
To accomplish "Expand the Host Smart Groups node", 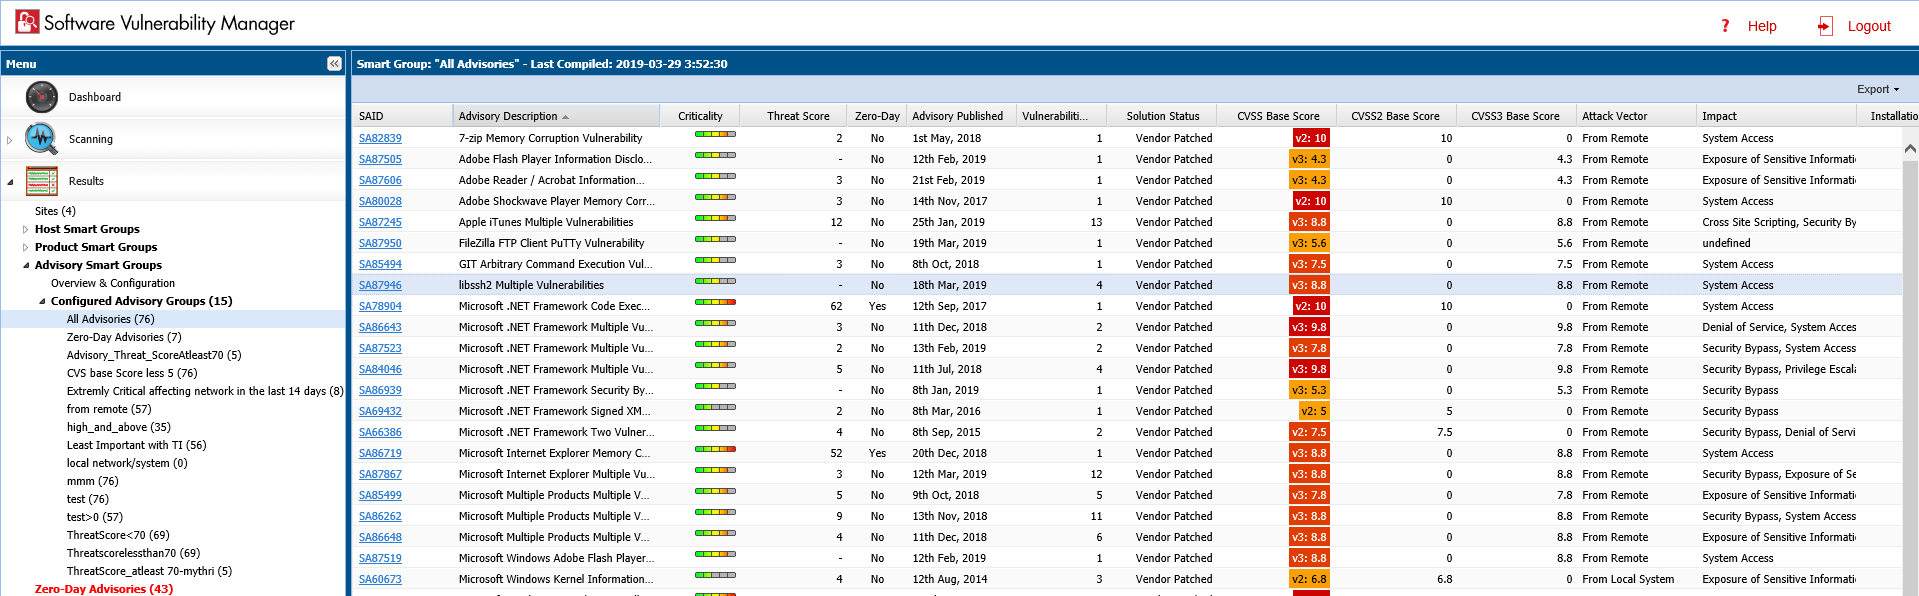I will point(26,229).
